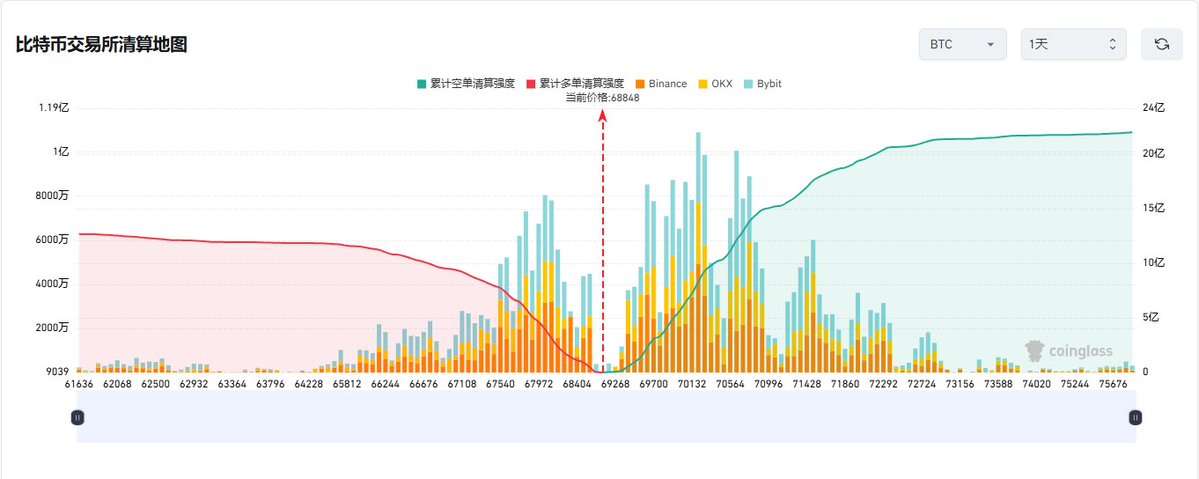Click x-axis label 66676
This screenshot has width=1199, height=479.
pos(424,383)
